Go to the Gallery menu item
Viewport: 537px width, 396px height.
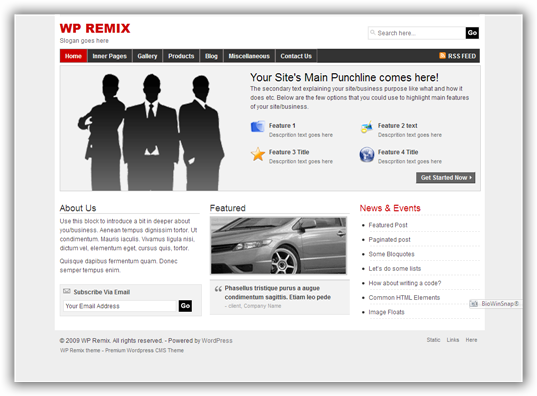[147, 56]
